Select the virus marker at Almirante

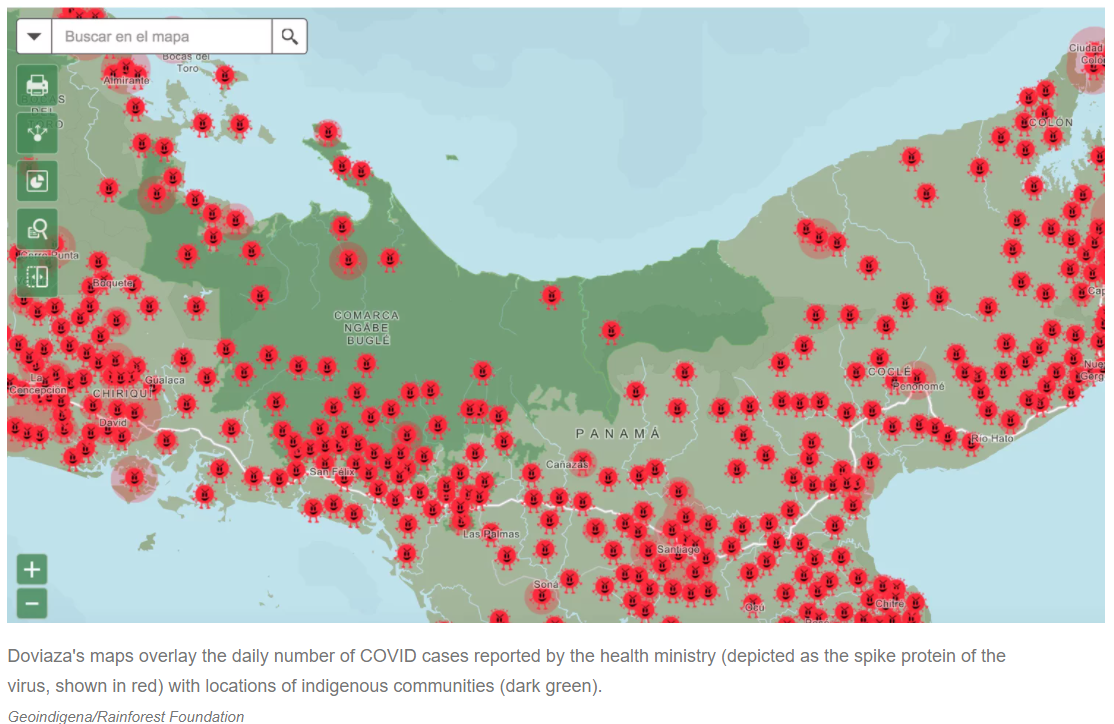pyautogui.click(x=126, y=70)
